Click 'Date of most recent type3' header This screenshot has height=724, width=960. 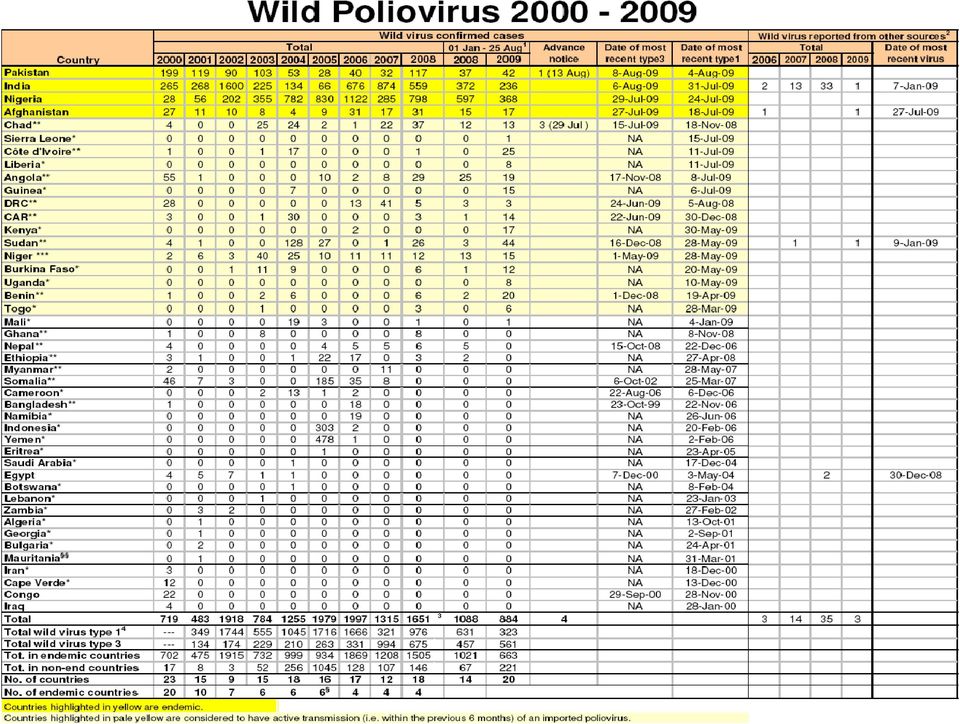click(x=634, y=53)
